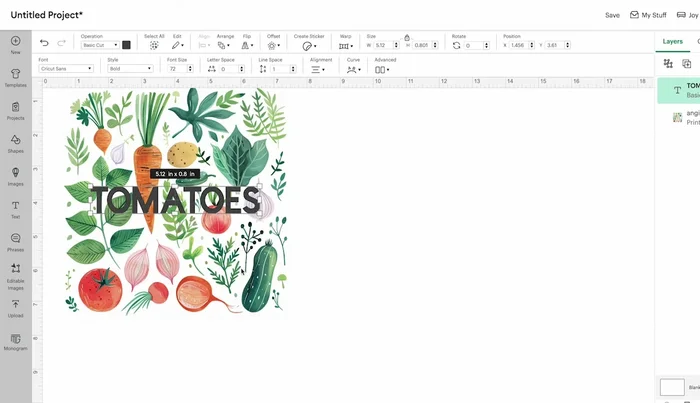Viewport: 700px width, 403px height.
Task: Open the Align menu
Action: 204,45
